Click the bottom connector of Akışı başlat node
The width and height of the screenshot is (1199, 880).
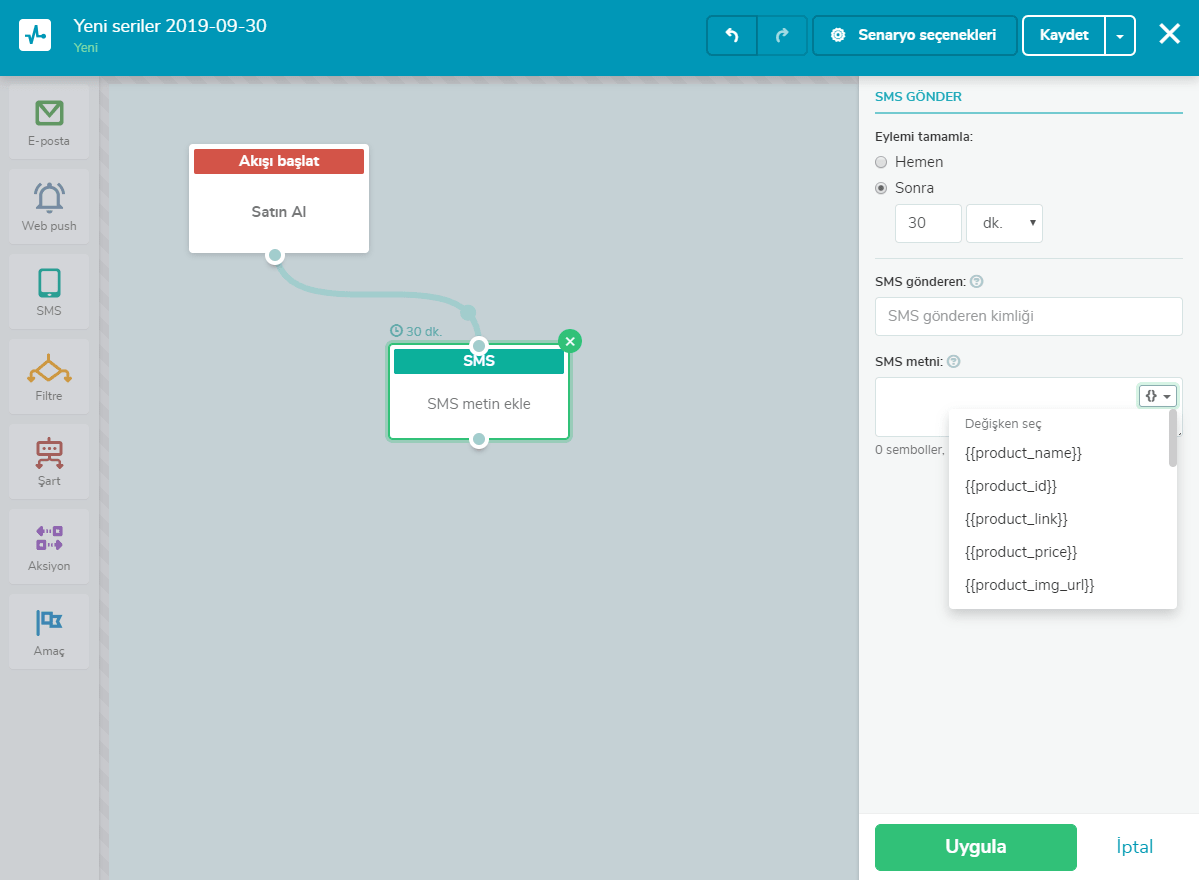[x=275, y=255]
